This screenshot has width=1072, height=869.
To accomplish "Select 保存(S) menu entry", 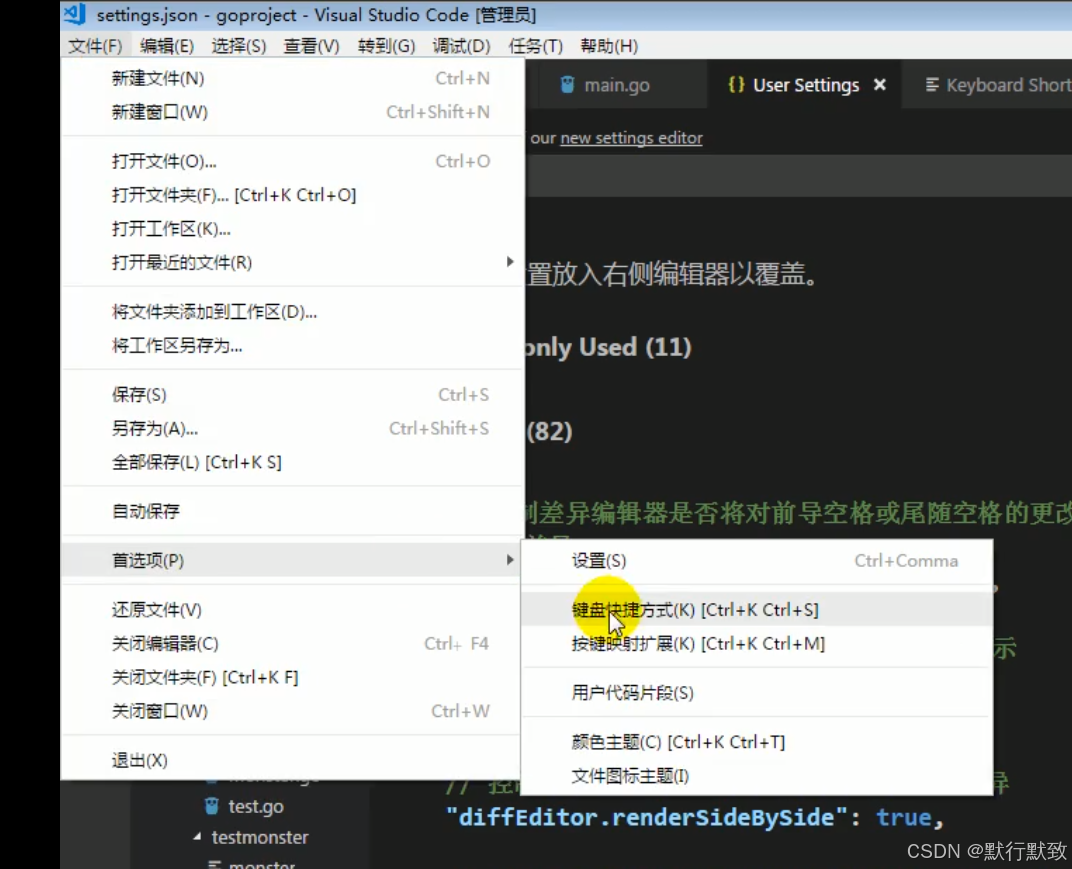I will pyautogui.click(x=293, y=395).
